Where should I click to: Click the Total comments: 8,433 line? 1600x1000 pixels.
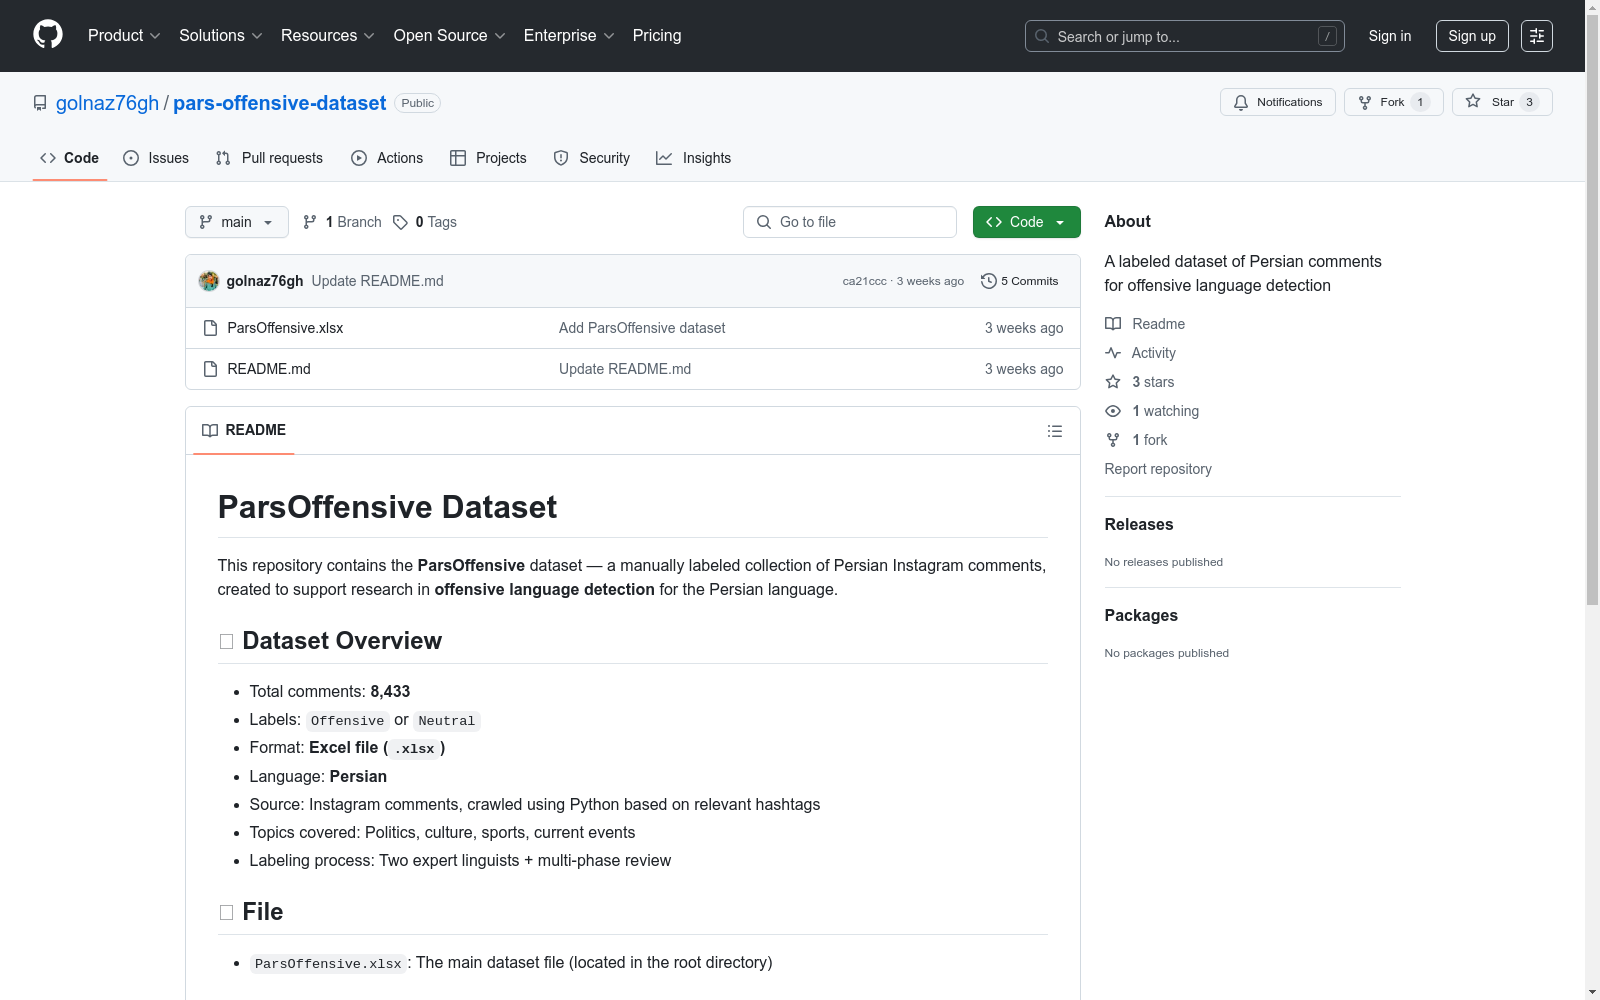(330, 692)
